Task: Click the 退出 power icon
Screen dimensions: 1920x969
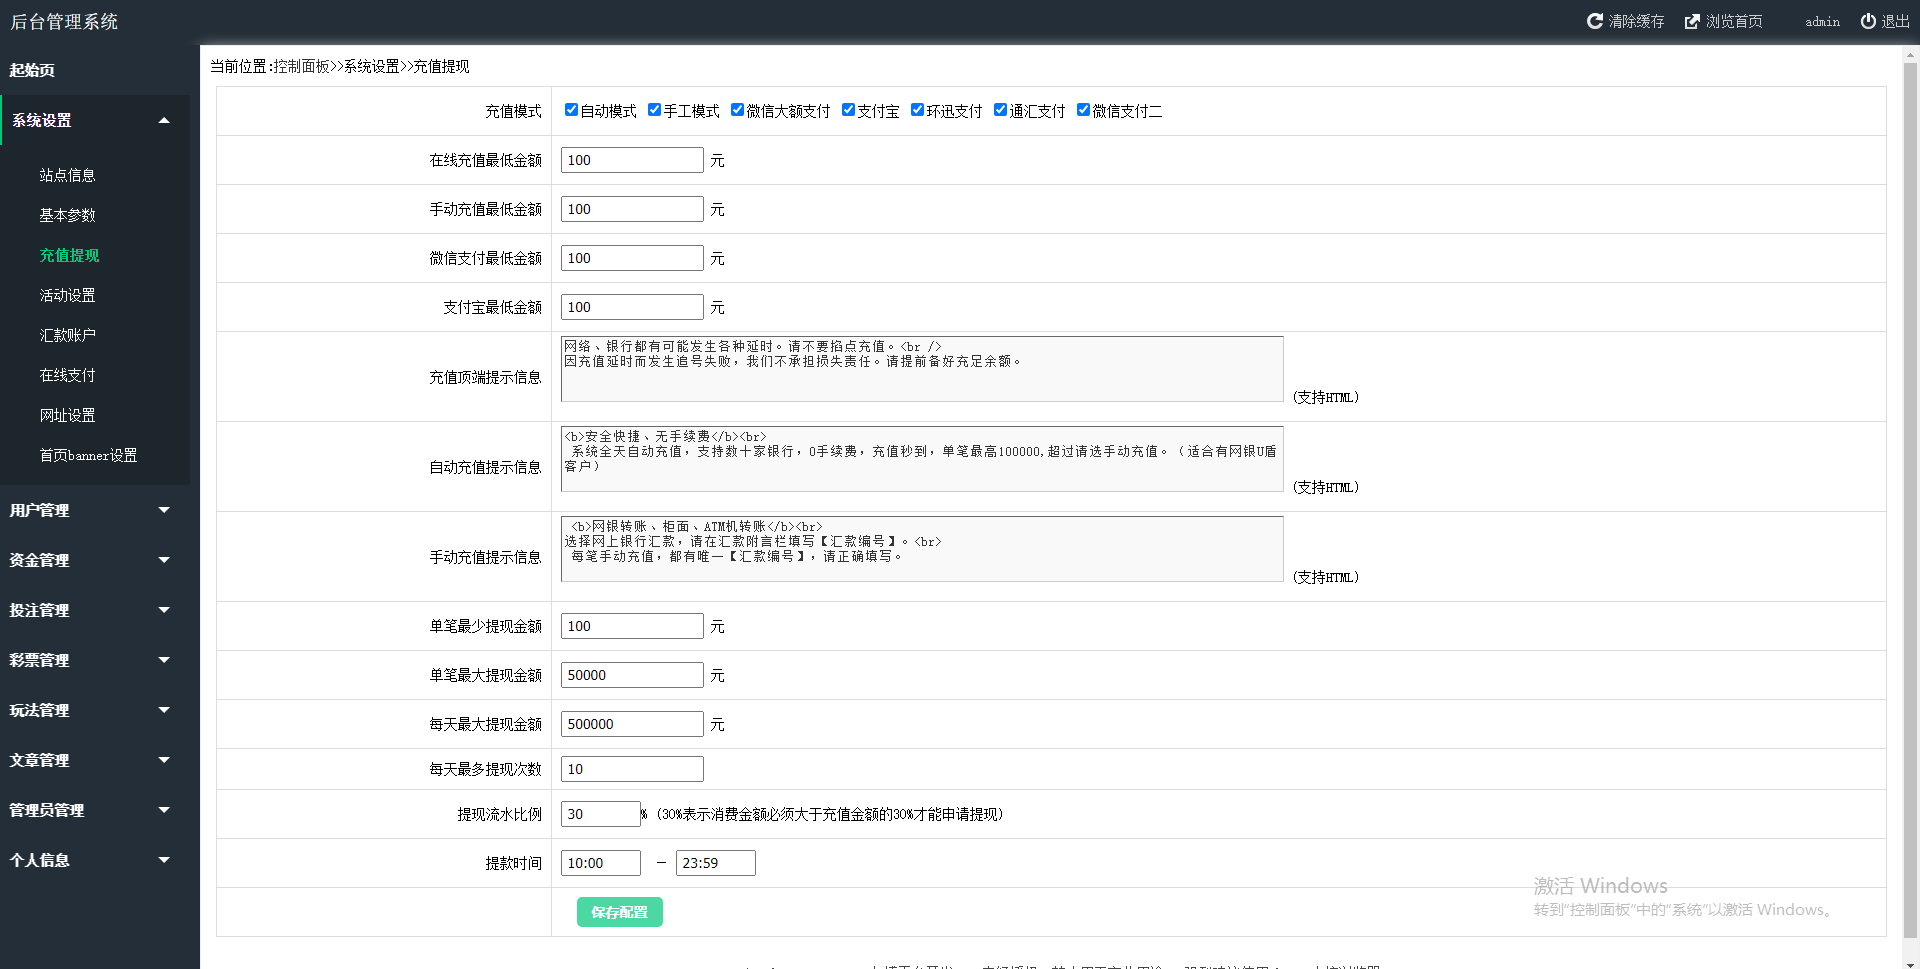Action: tap(1867, 21)
